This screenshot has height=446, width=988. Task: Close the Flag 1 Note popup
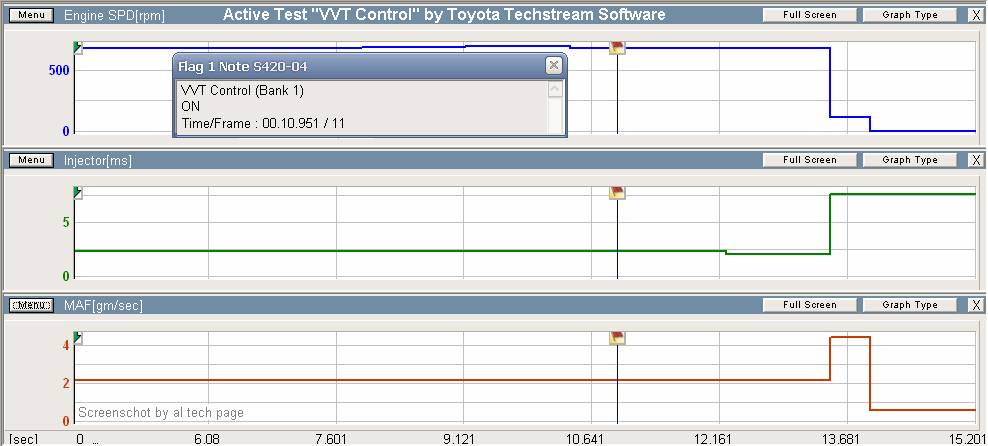[553, 65]
